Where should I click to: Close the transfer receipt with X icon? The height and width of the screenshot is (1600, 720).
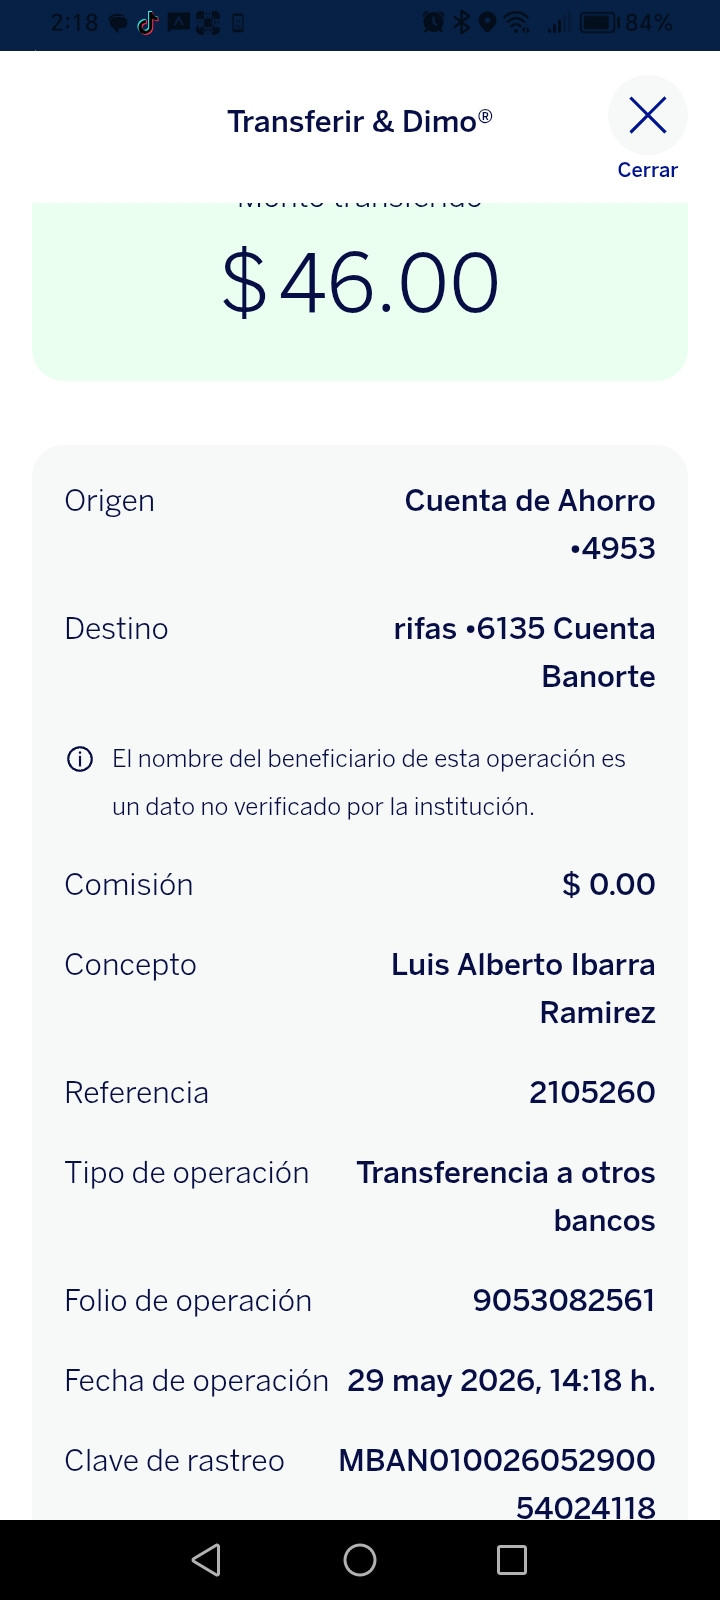pos(648,116)
